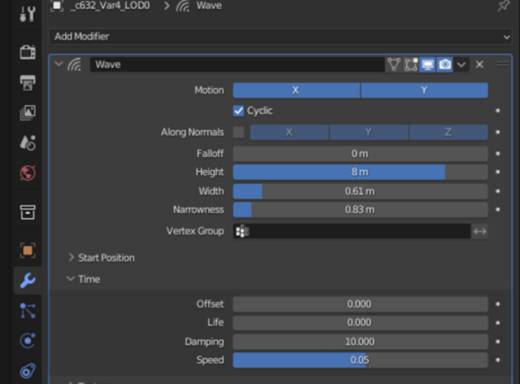Image resolution: width=520 pixels, height=384 pixels.
Task: Click the Speed slider
Action: [x=360, y=360]
